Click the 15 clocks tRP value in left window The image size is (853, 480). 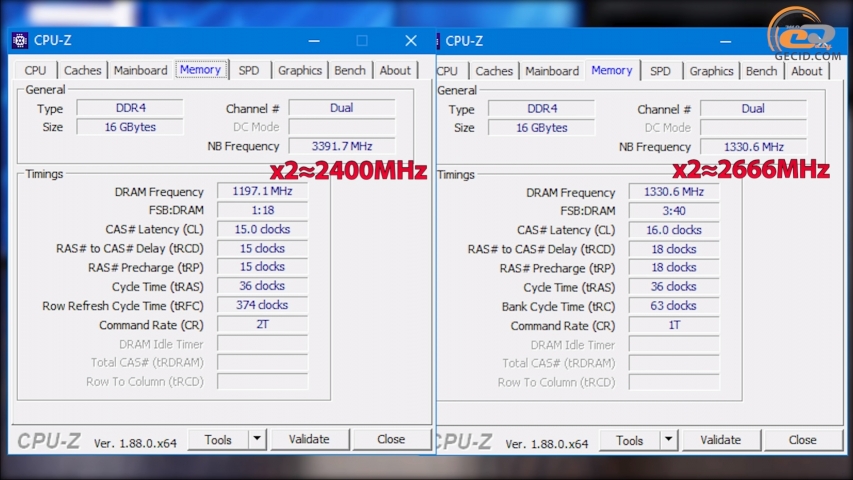click(x=262, y=267)
